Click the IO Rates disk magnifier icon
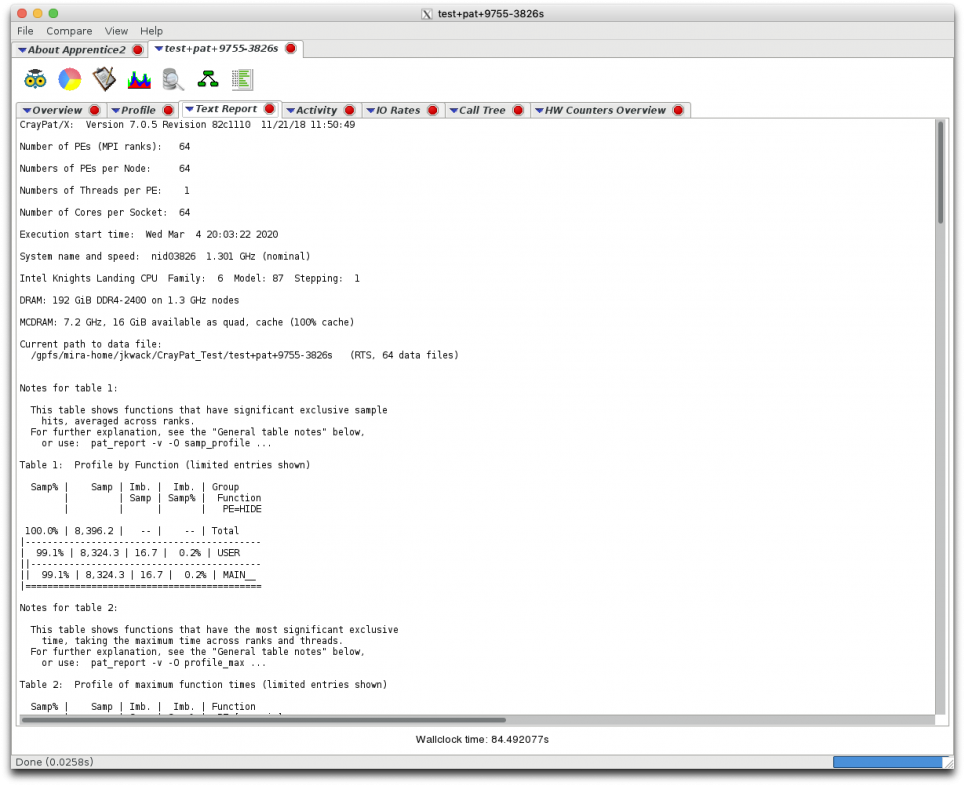965x786 pixels. click(173, 79)
